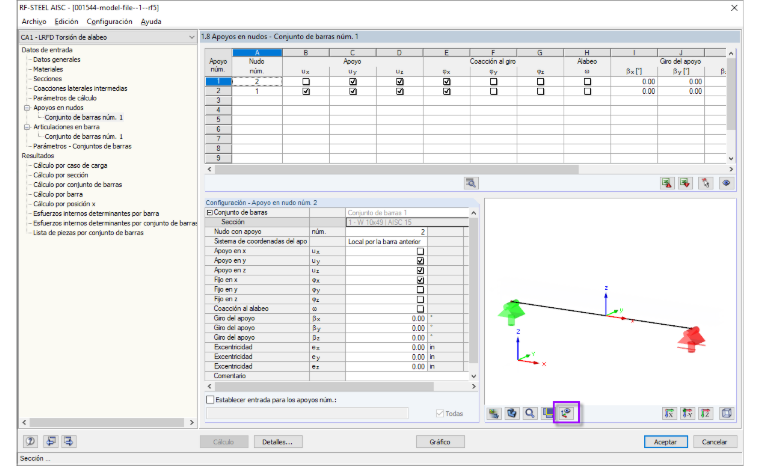Uncheck 'Fijo en x' in configuration panel
The height and width of the screenshot is (466, 760).
(x=420, y=280)
